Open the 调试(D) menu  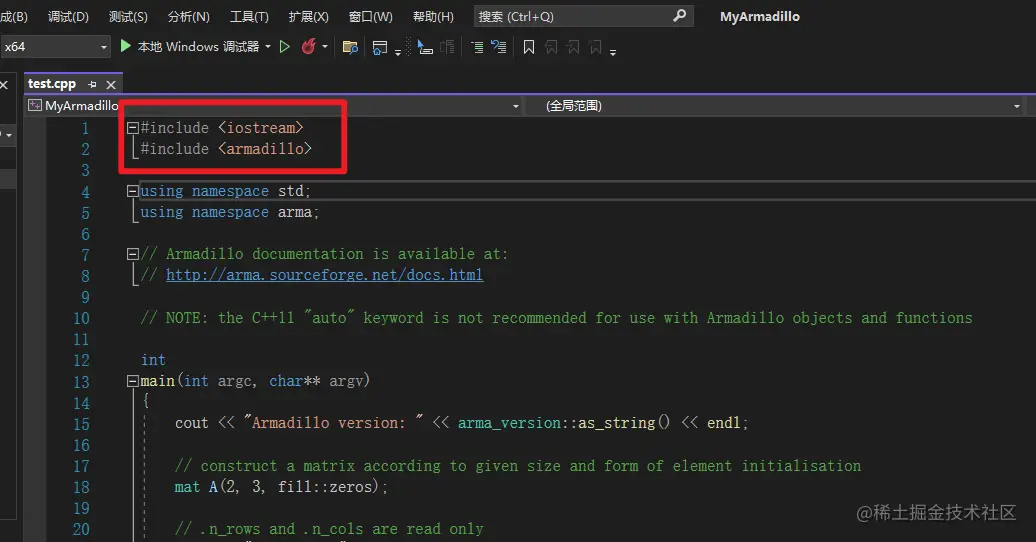[68, 17]
